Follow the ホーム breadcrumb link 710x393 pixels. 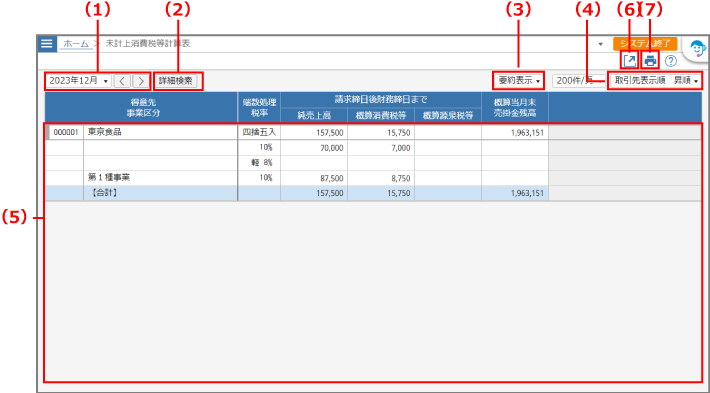[x=76, y=44]
